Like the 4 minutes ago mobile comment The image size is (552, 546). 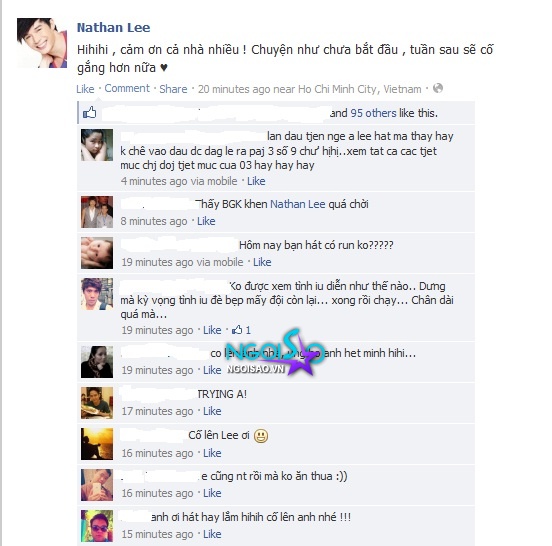click(x=256, y=181)
